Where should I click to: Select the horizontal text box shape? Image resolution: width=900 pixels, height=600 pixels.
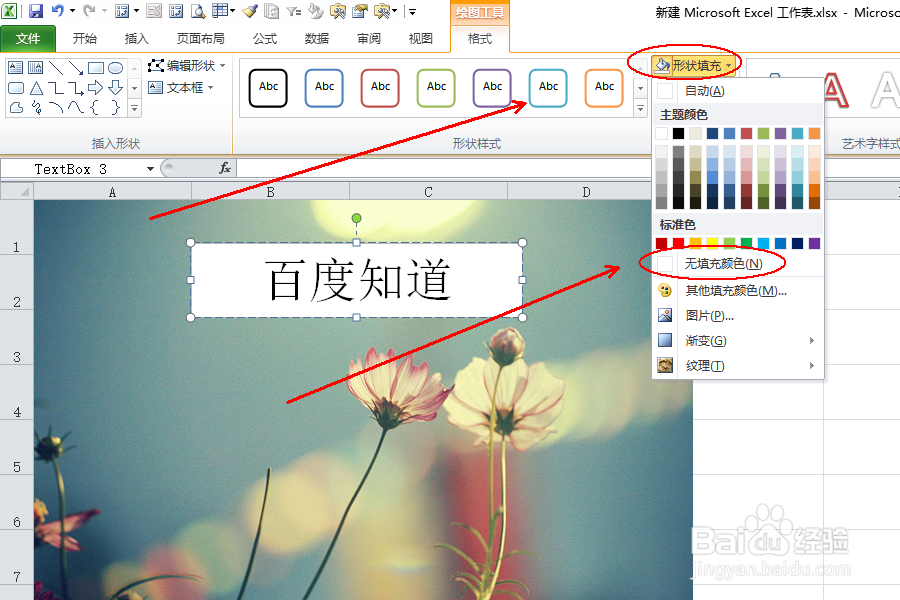click(15, 68)
